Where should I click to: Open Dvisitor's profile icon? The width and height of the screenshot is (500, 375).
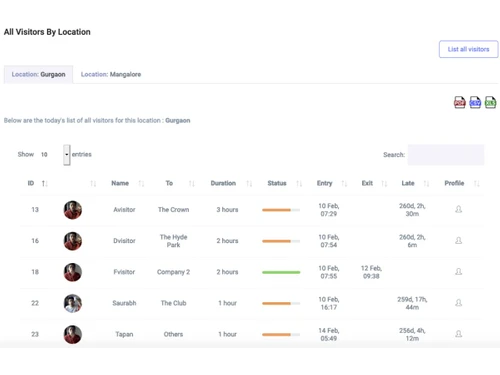point(459,240)
